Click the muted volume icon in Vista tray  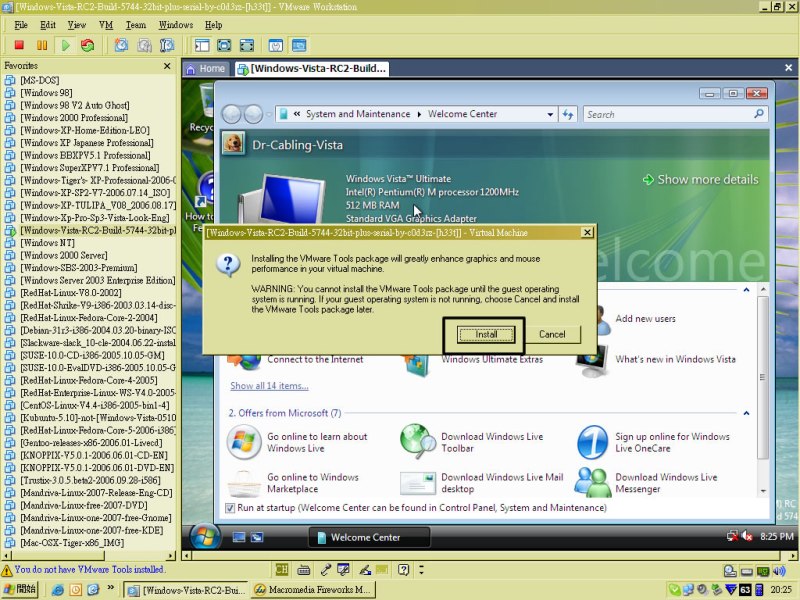747,536
